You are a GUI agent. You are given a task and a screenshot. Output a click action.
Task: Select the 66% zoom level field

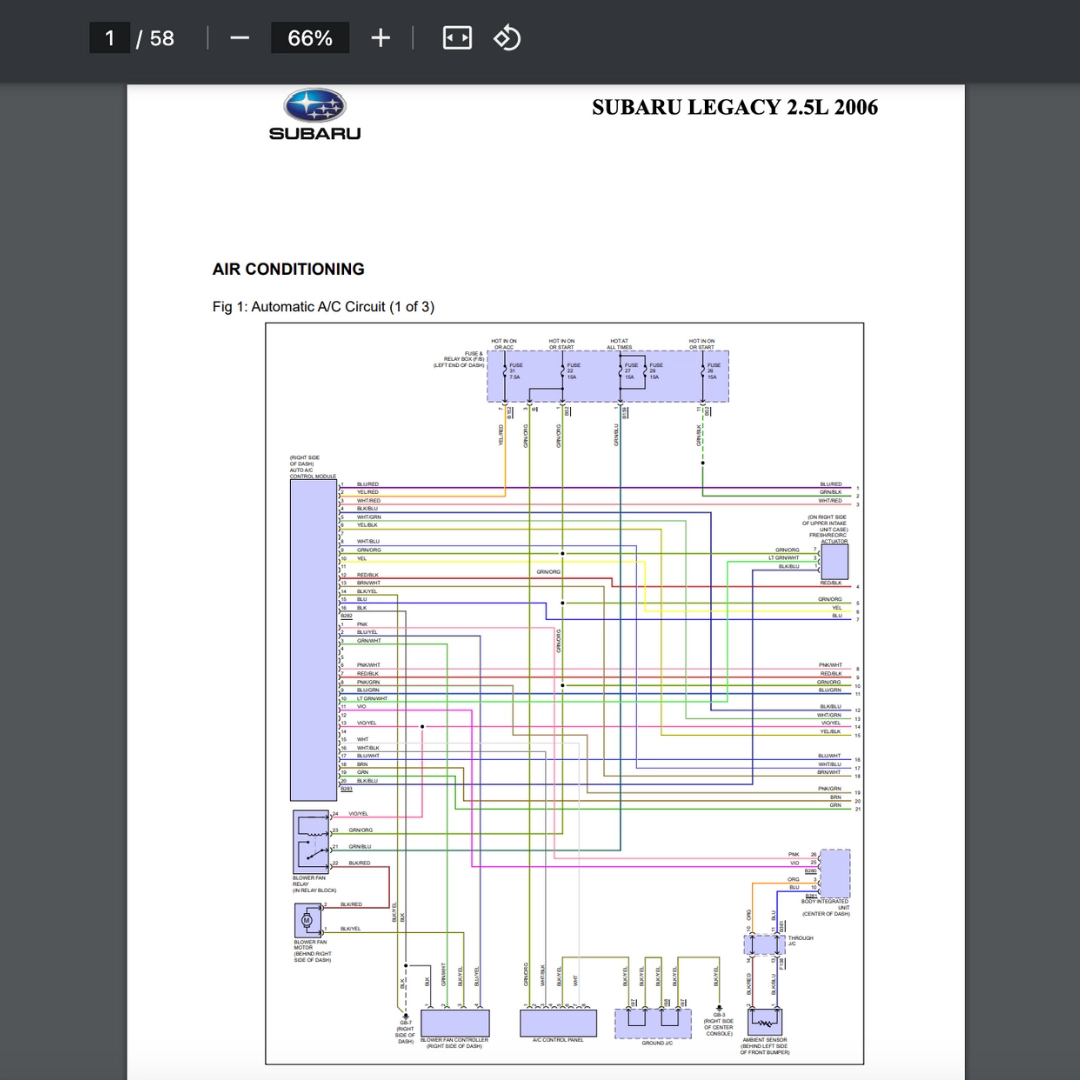pyautogui.click(x=310, y=38)
